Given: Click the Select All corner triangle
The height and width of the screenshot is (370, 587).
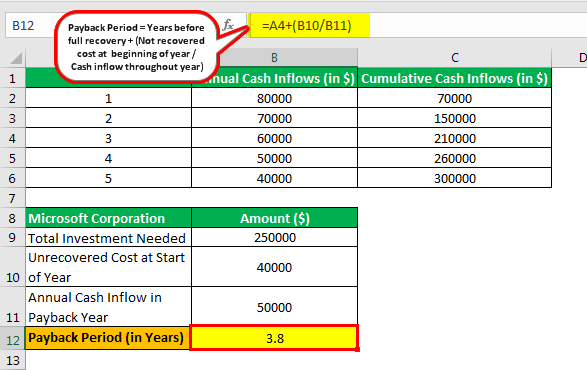Looking at the screenshot, I should [16, 58].
